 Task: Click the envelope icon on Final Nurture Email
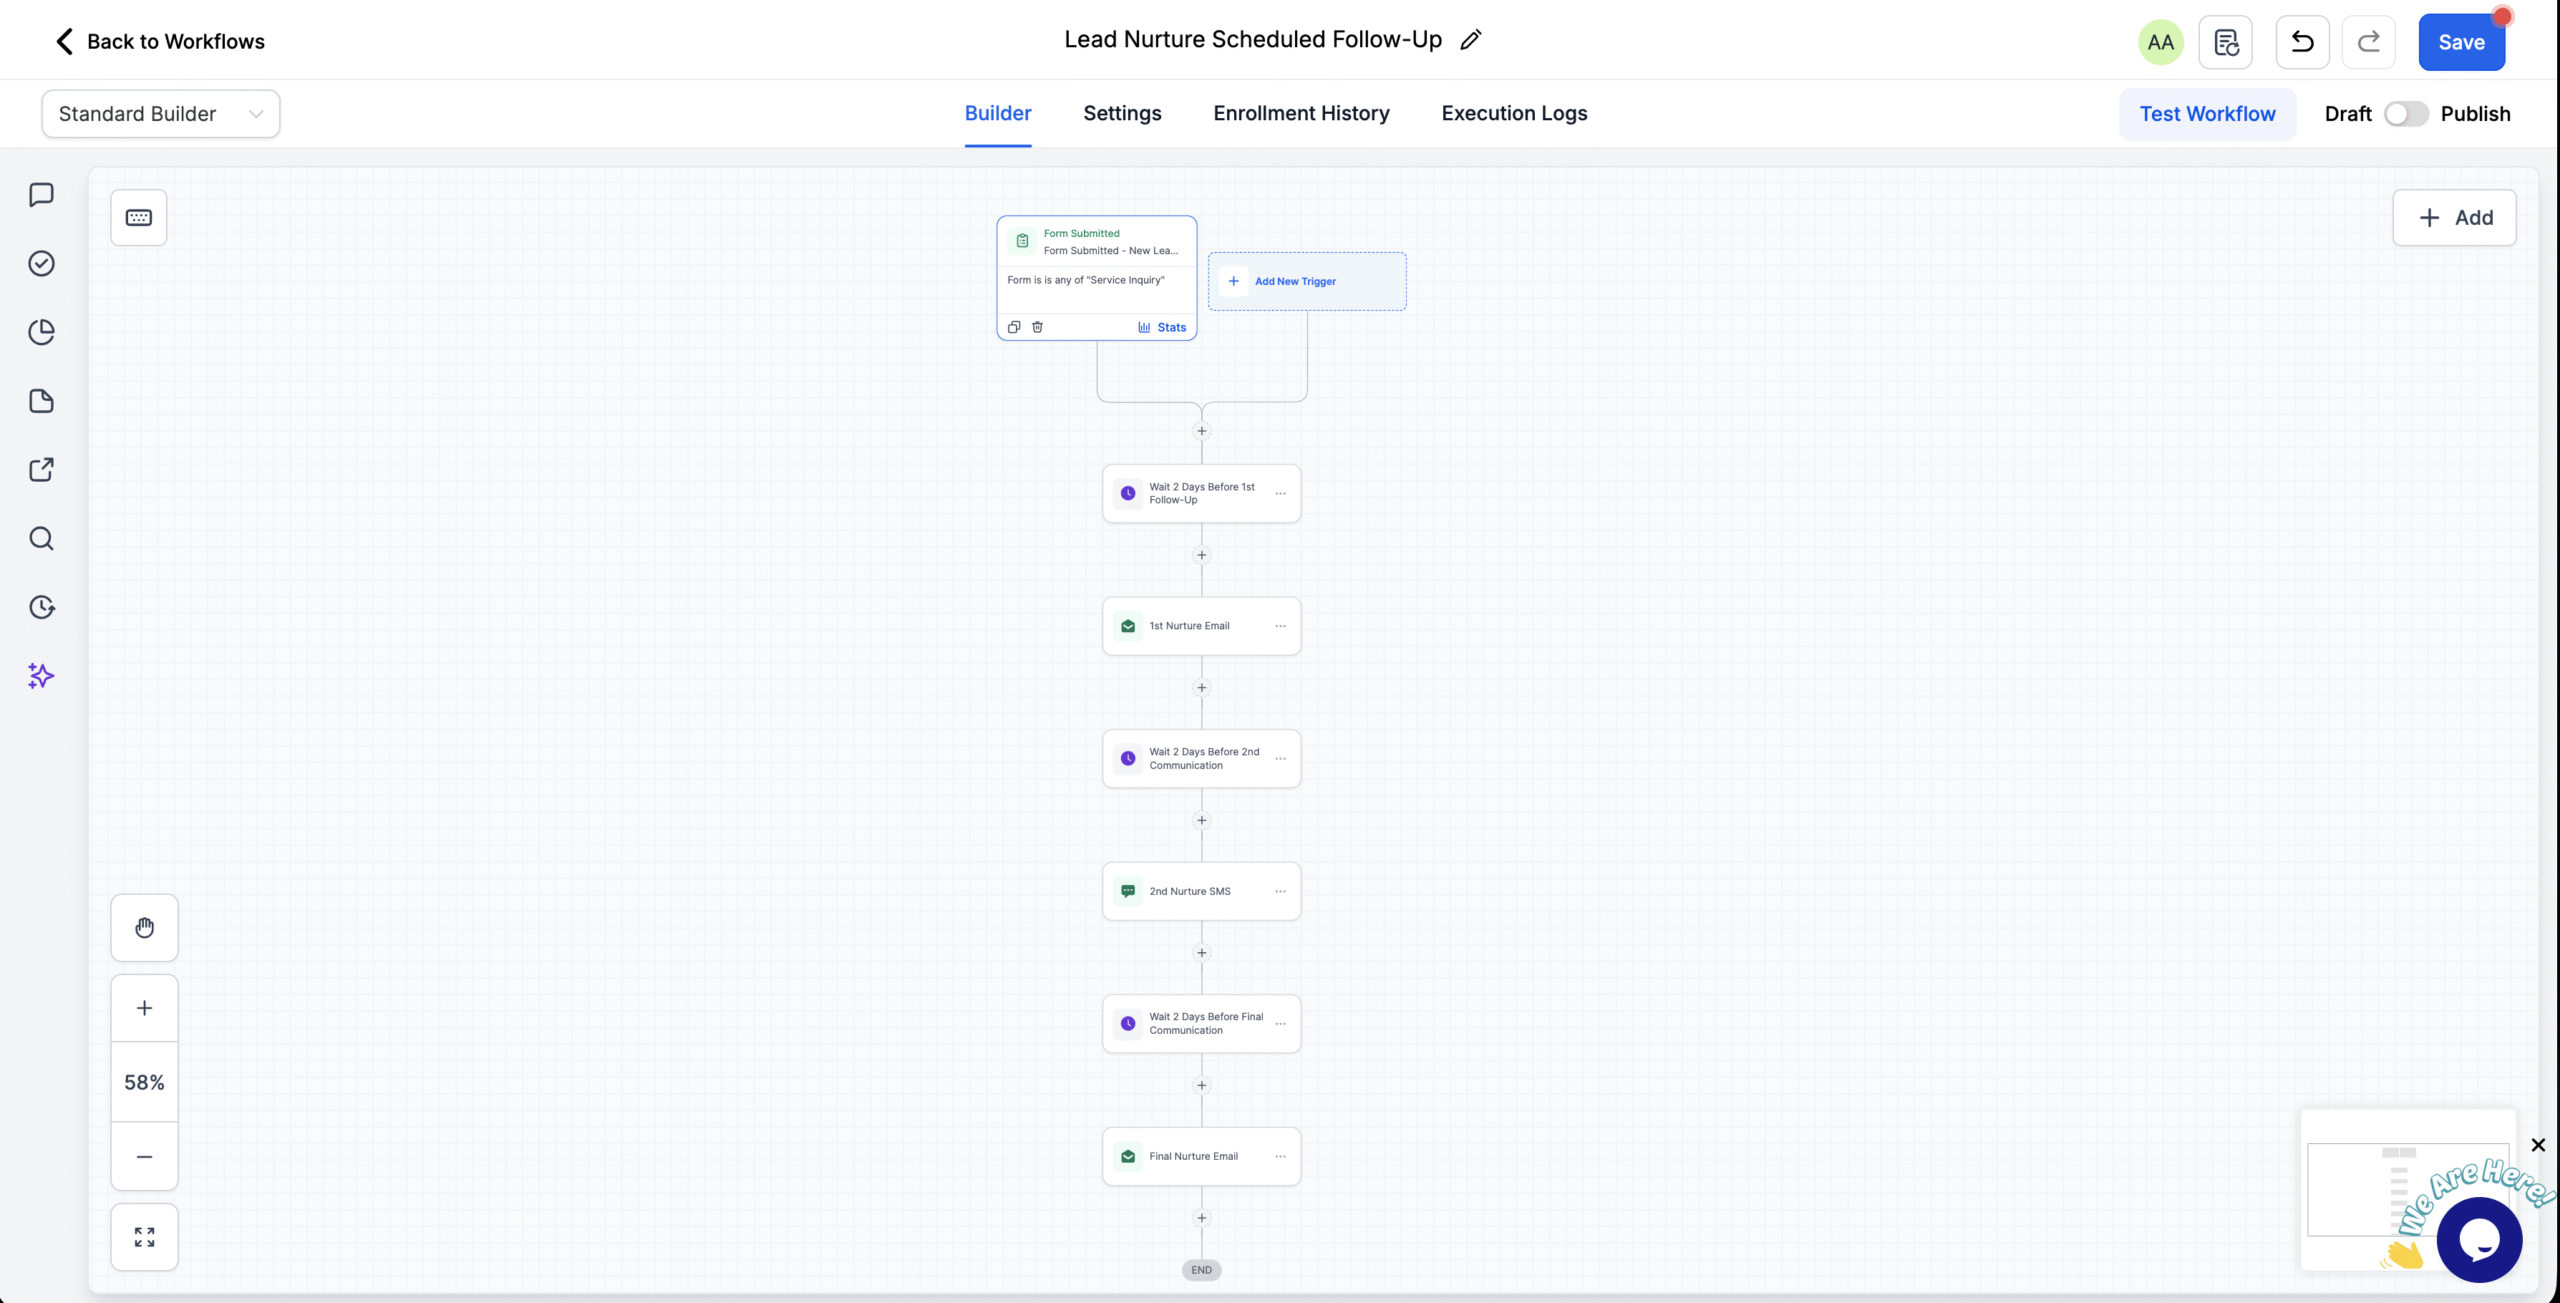pyautogui.click(x=1128, y=1156)
